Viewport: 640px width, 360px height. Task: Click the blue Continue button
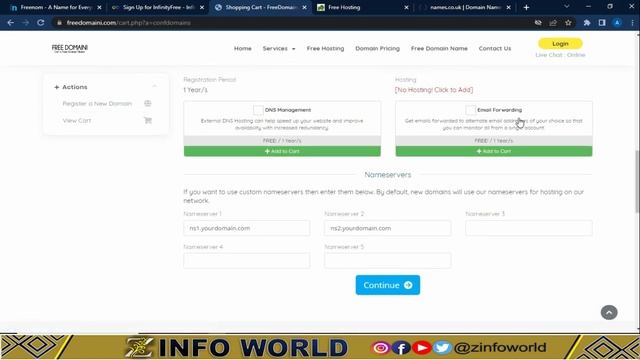point(388,285)
